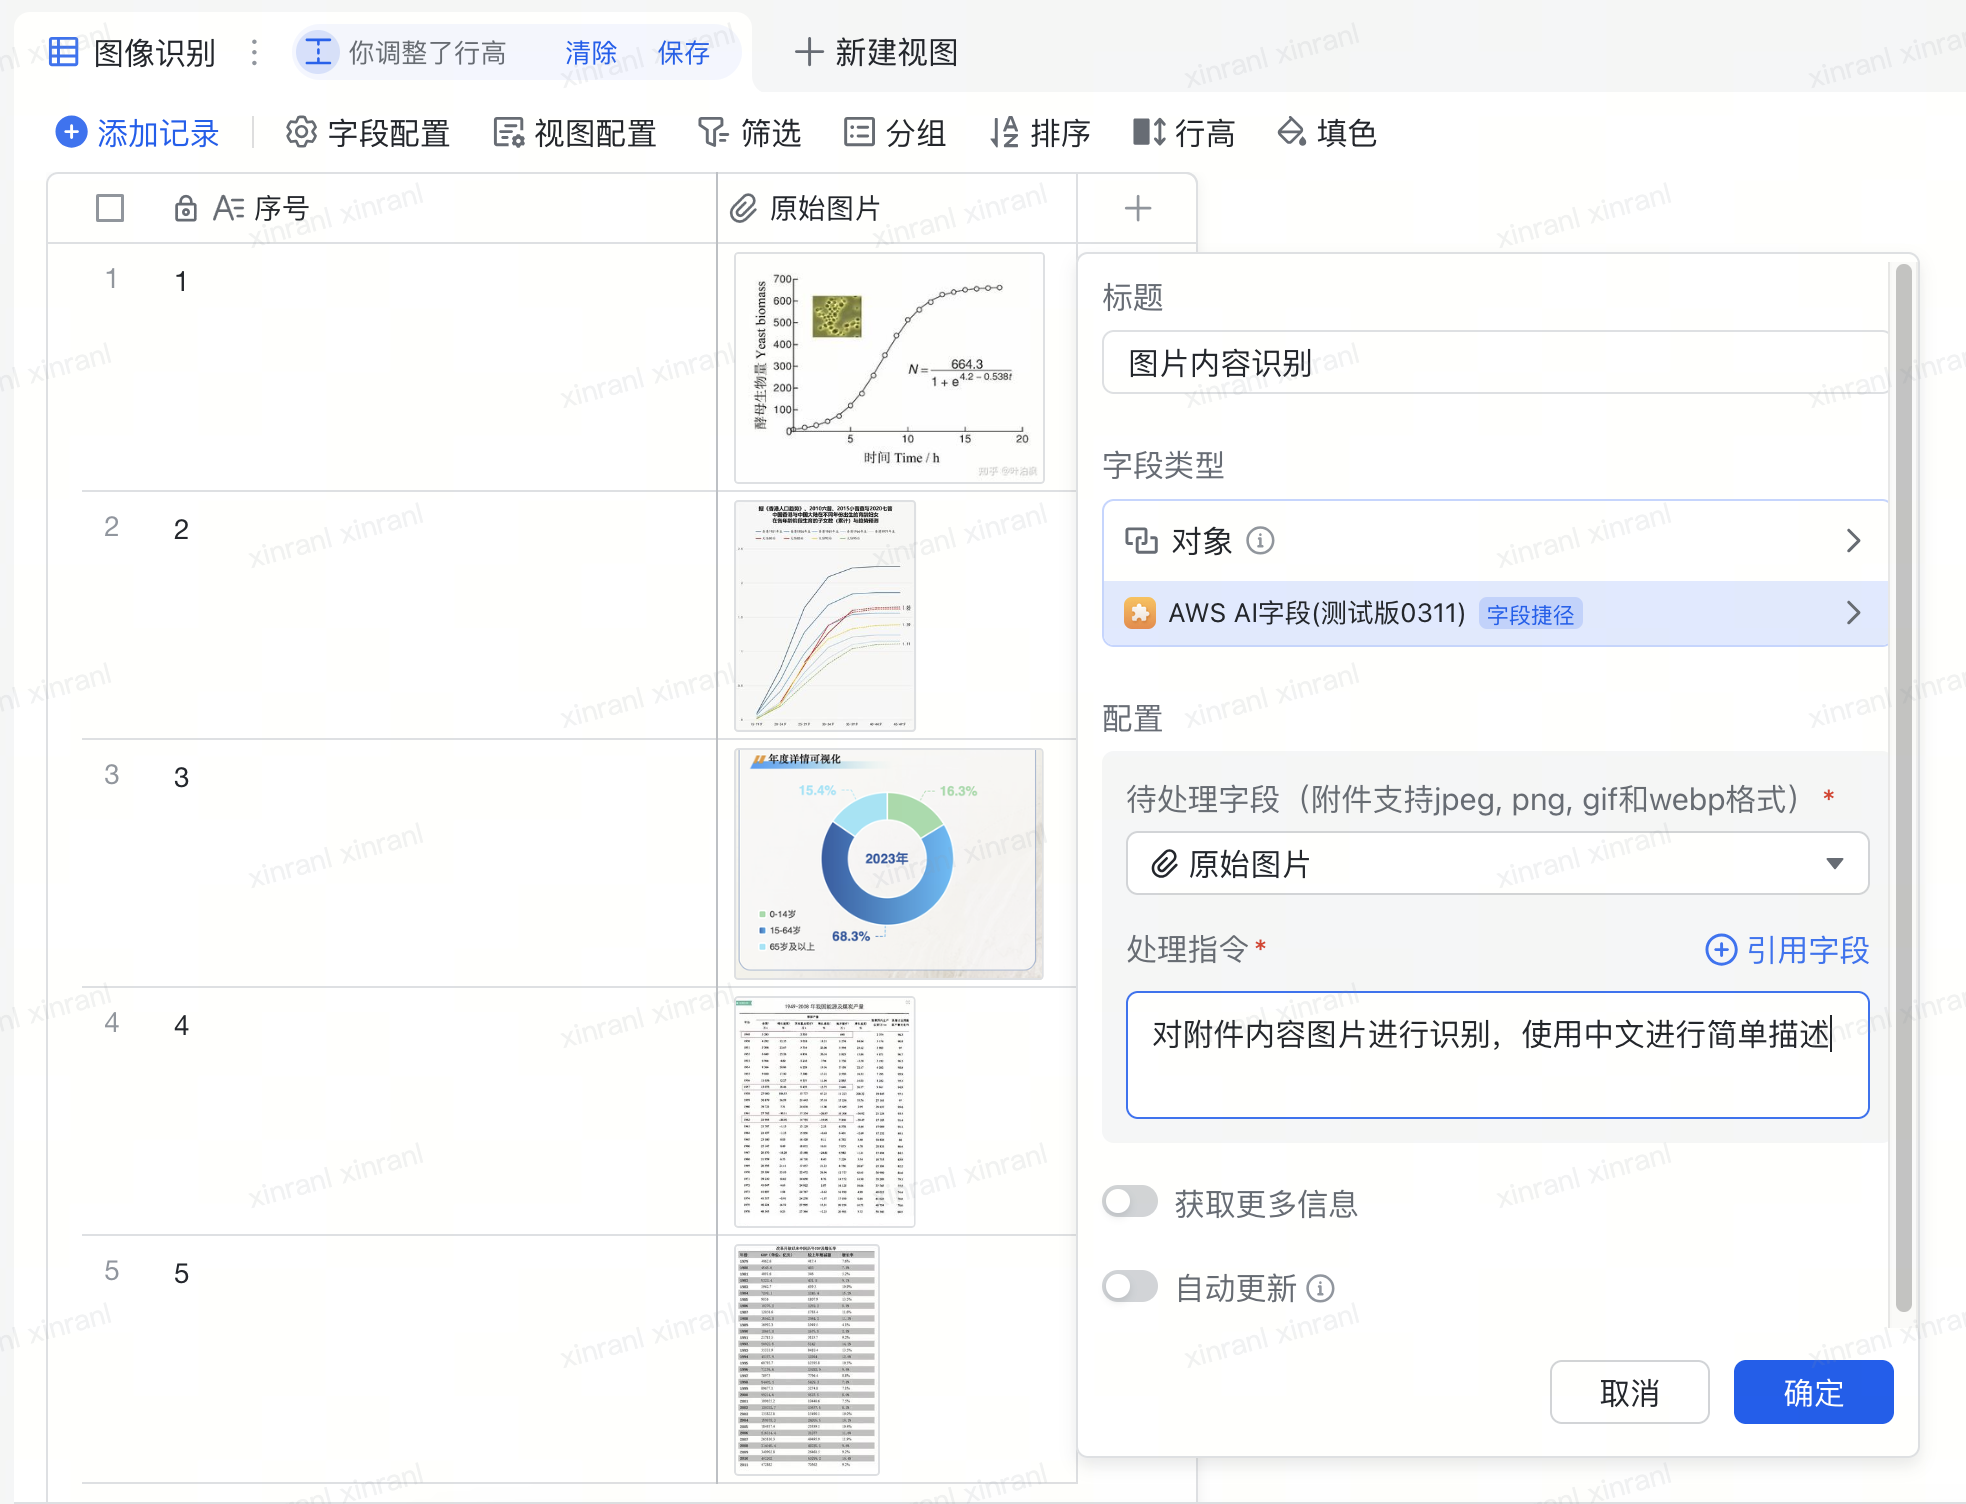Click the paperclip icon in 原始图片 header
This screenshot has width=1966, height=1504.
(x=743, y=208)
